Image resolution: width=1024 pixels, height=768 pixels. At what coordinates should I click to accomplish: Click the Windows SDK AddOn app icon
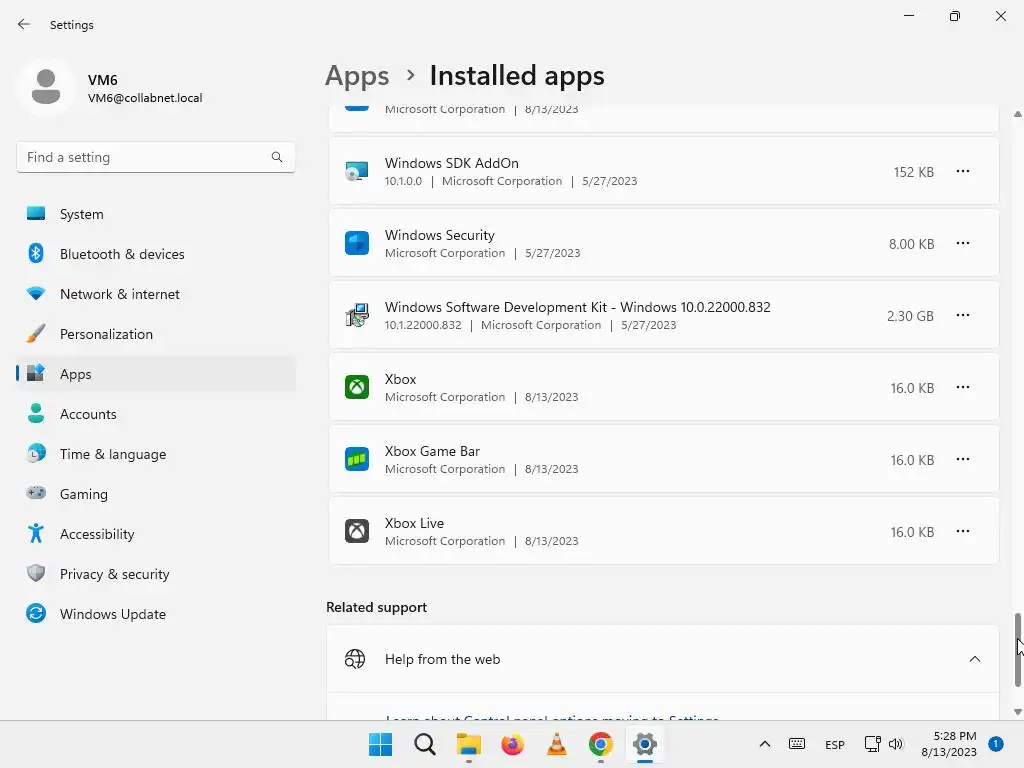pyautogui.click(x=357, y=171)
